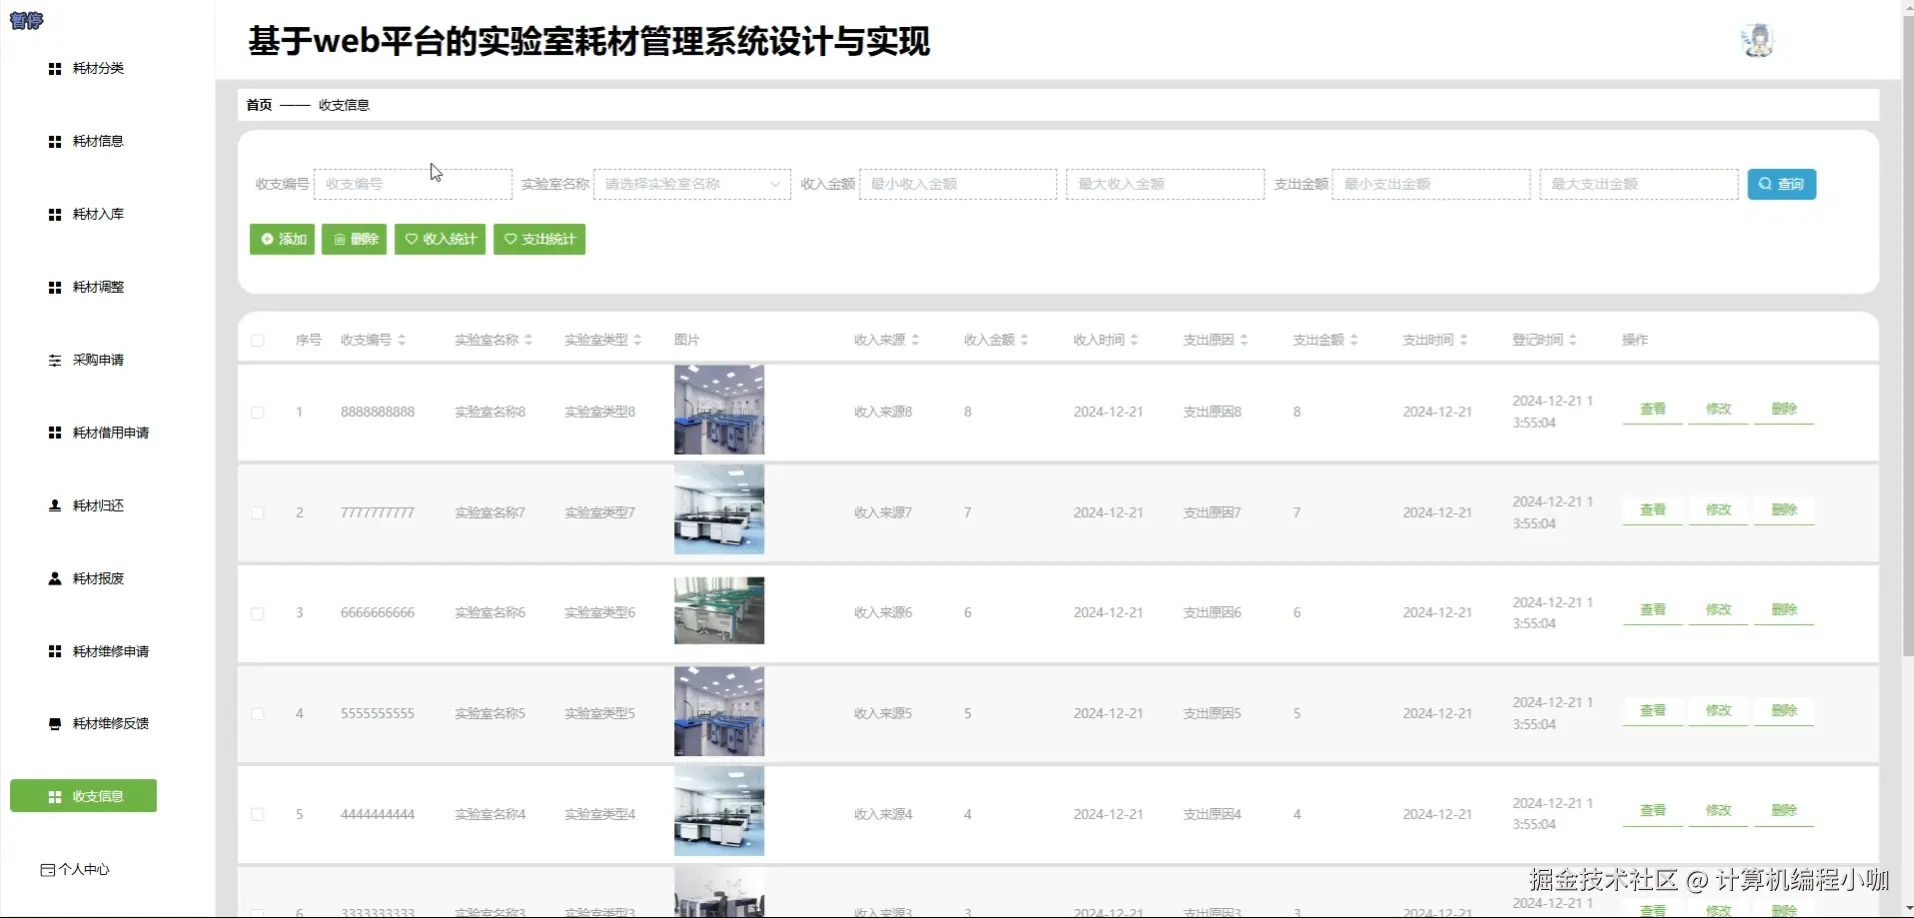Image resolution: width=1914 pixels, height=918 pixels.
Task: Click the 支出原因6 cell
Action: pos(1212,613)
